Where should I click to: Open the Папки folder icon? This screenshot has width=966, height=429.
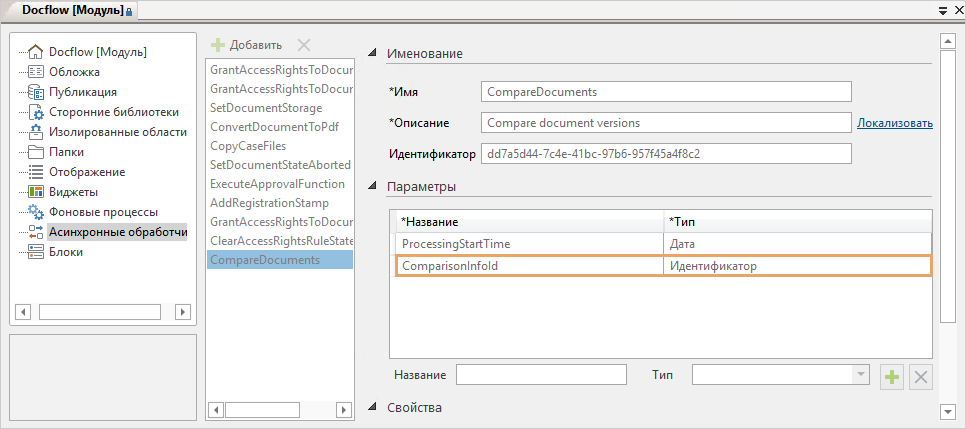36,152
